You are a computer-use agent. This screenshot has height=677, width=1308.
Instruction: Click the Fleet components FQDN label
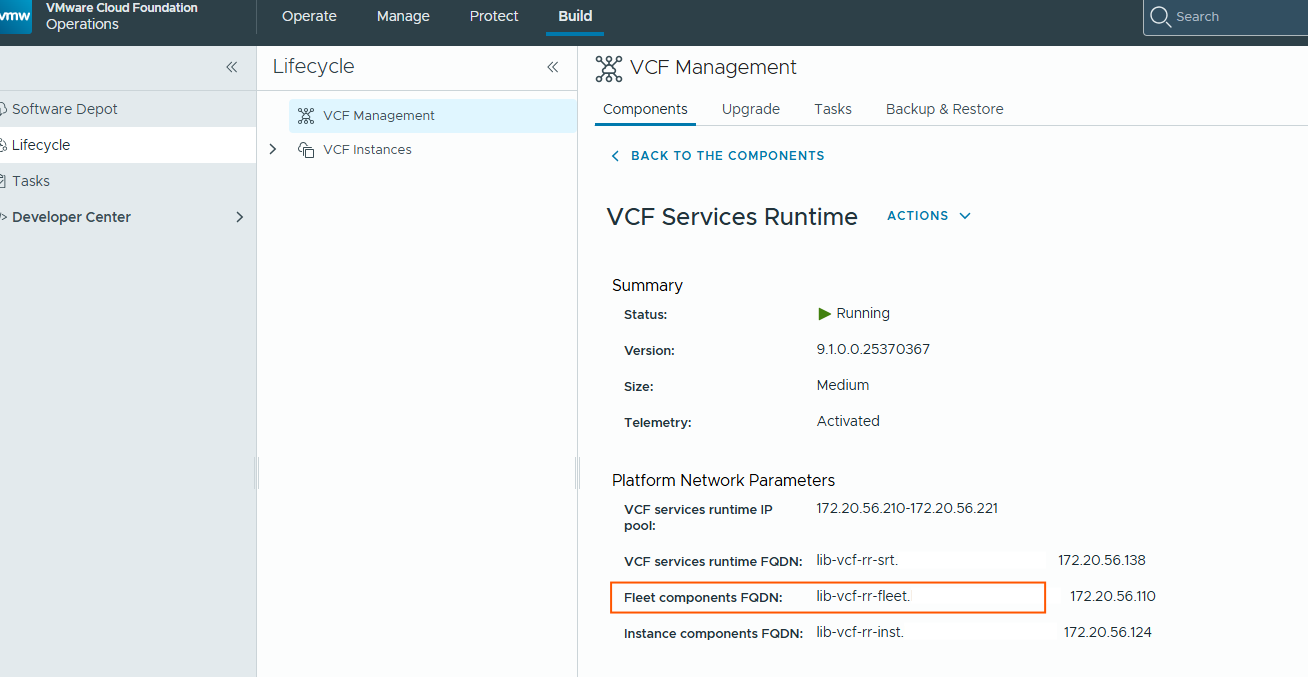703,598
